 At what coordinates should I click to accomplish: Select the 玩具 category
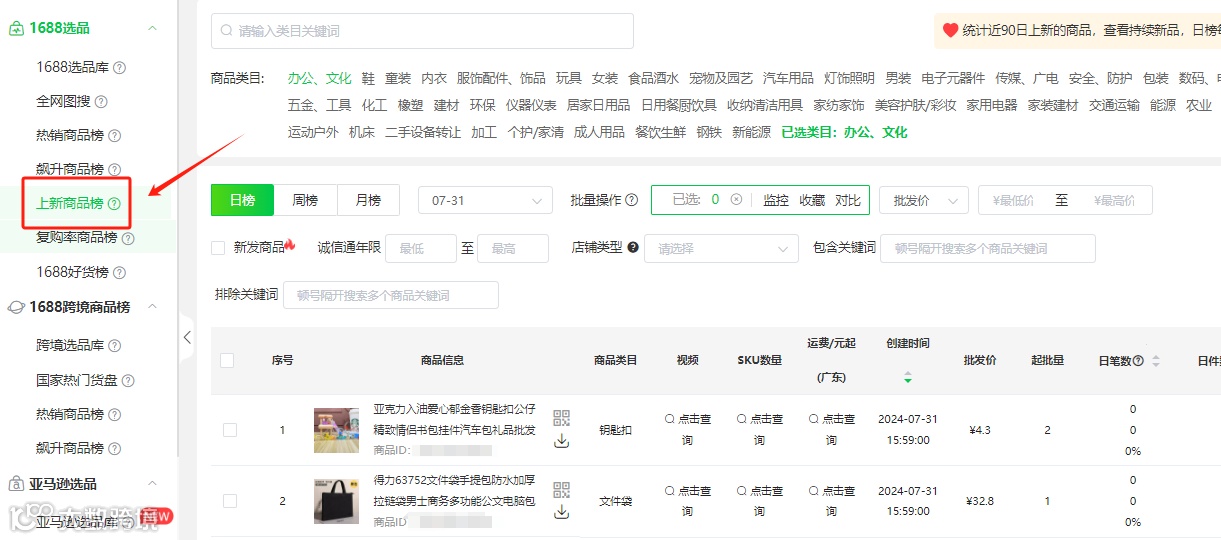tap(569, 78)
